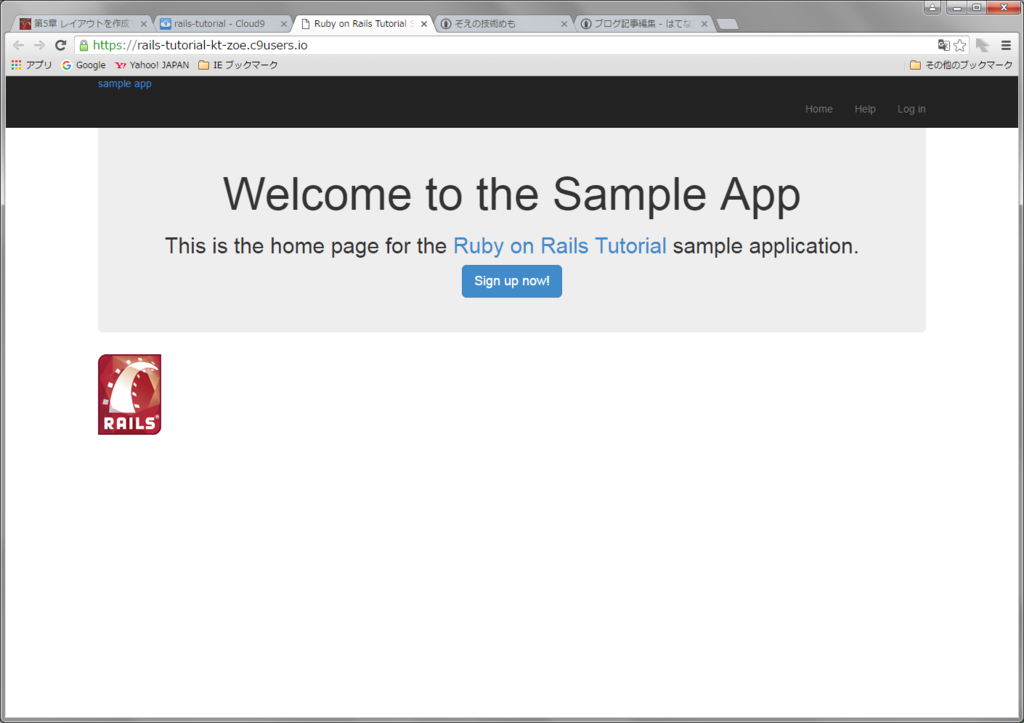
Task: Click the Welcome to the Sample App heading
Action: coord(512,194)
